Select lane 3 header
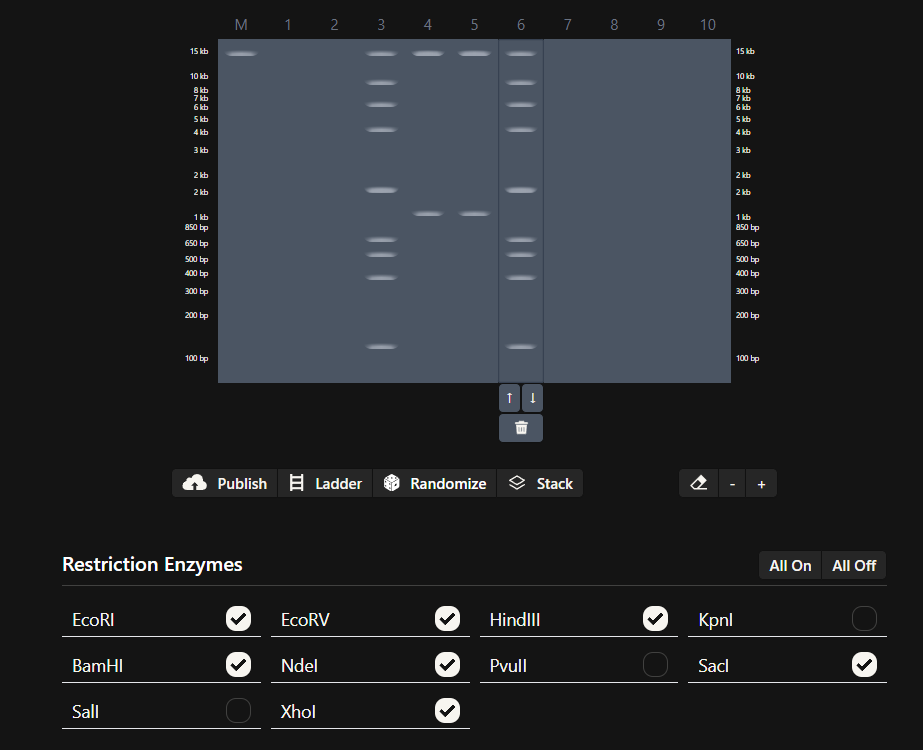The height and width of the screenshot is (750, 923). point(380,24)
